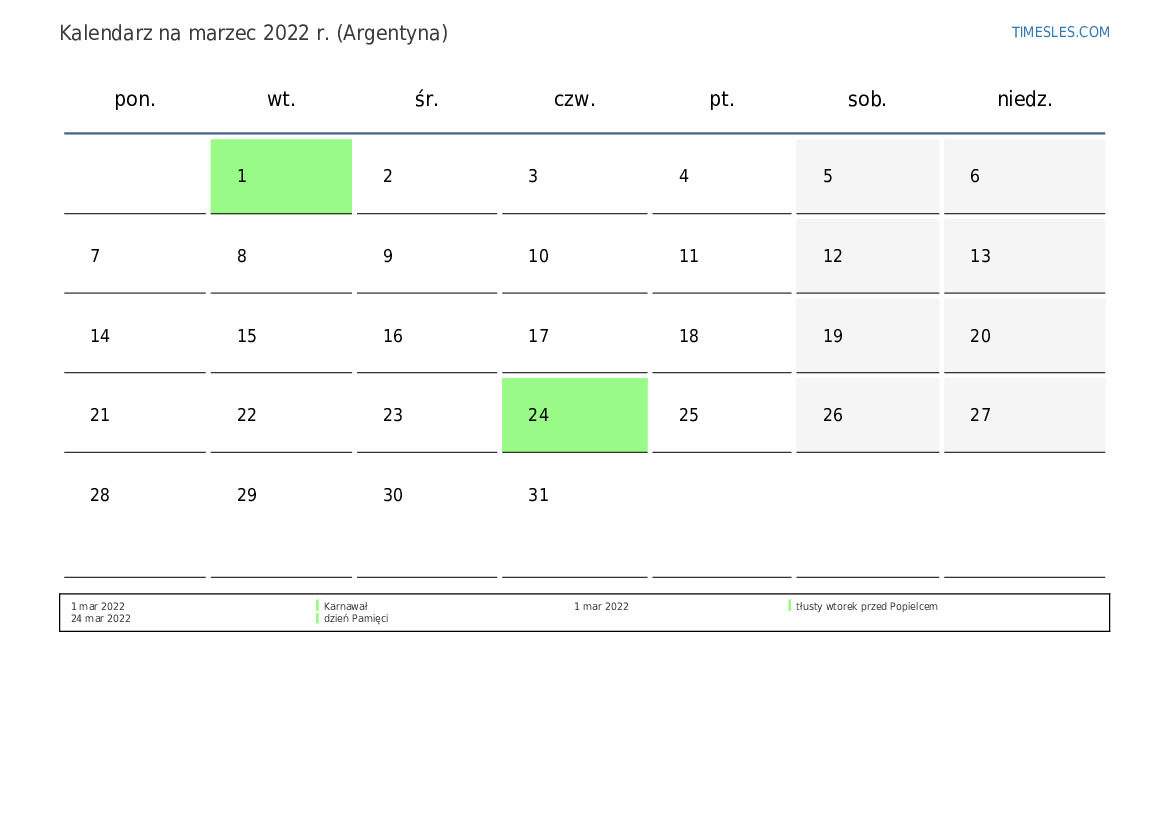Screen dimensions: 1169x827
Task: Click the '24 mar 2022' legend date
Action: click(101, 618)
